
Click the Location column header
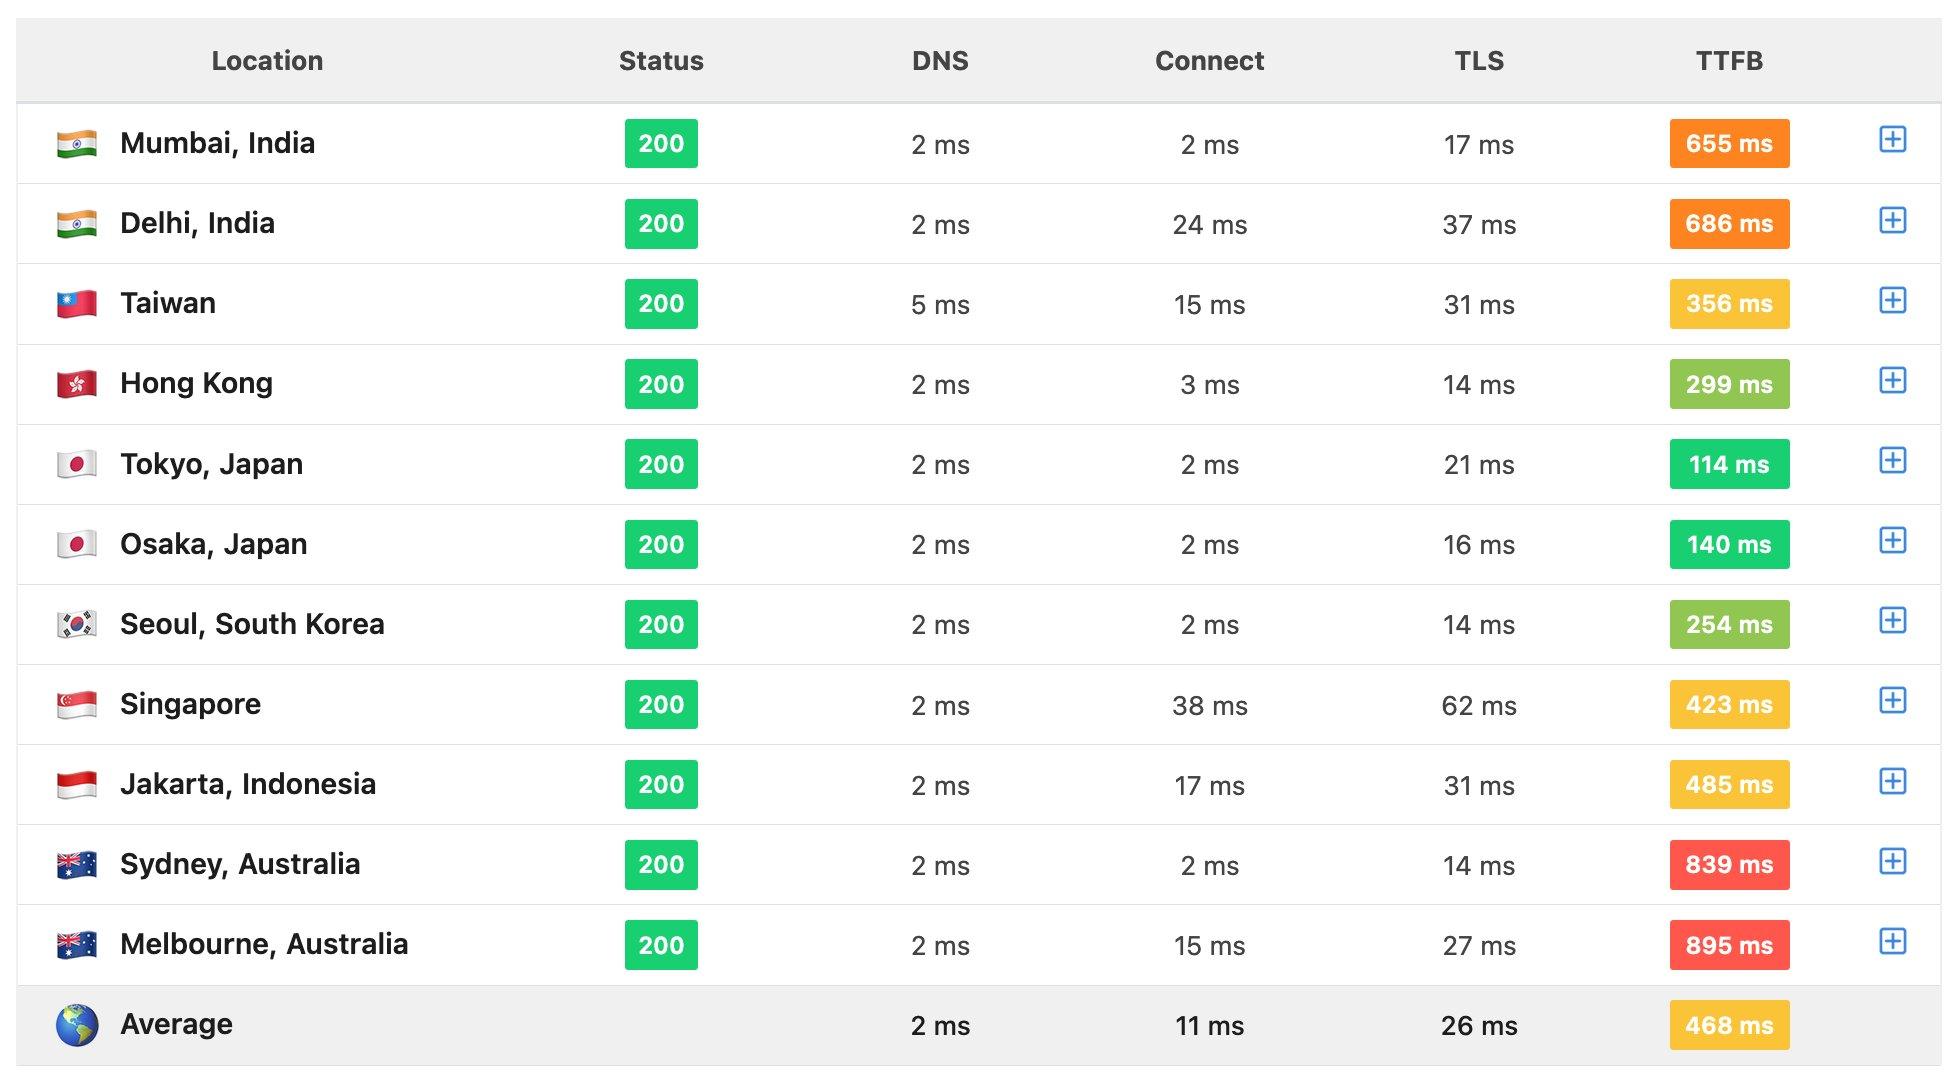click(x=267, y=61)
